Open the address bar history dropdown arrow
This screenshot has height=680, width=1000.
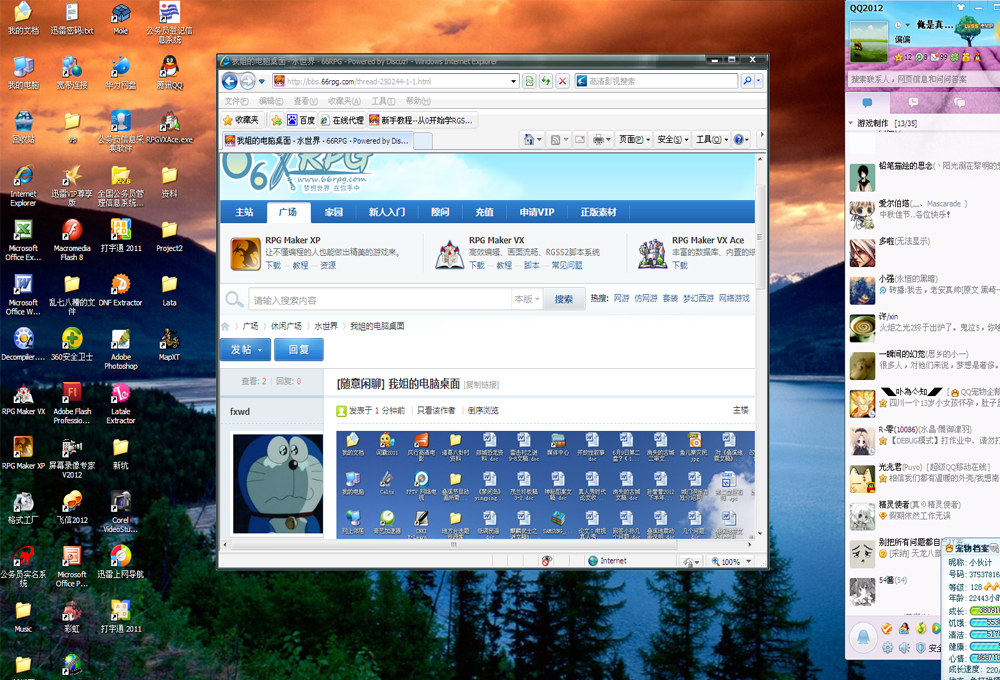point(513,81)
